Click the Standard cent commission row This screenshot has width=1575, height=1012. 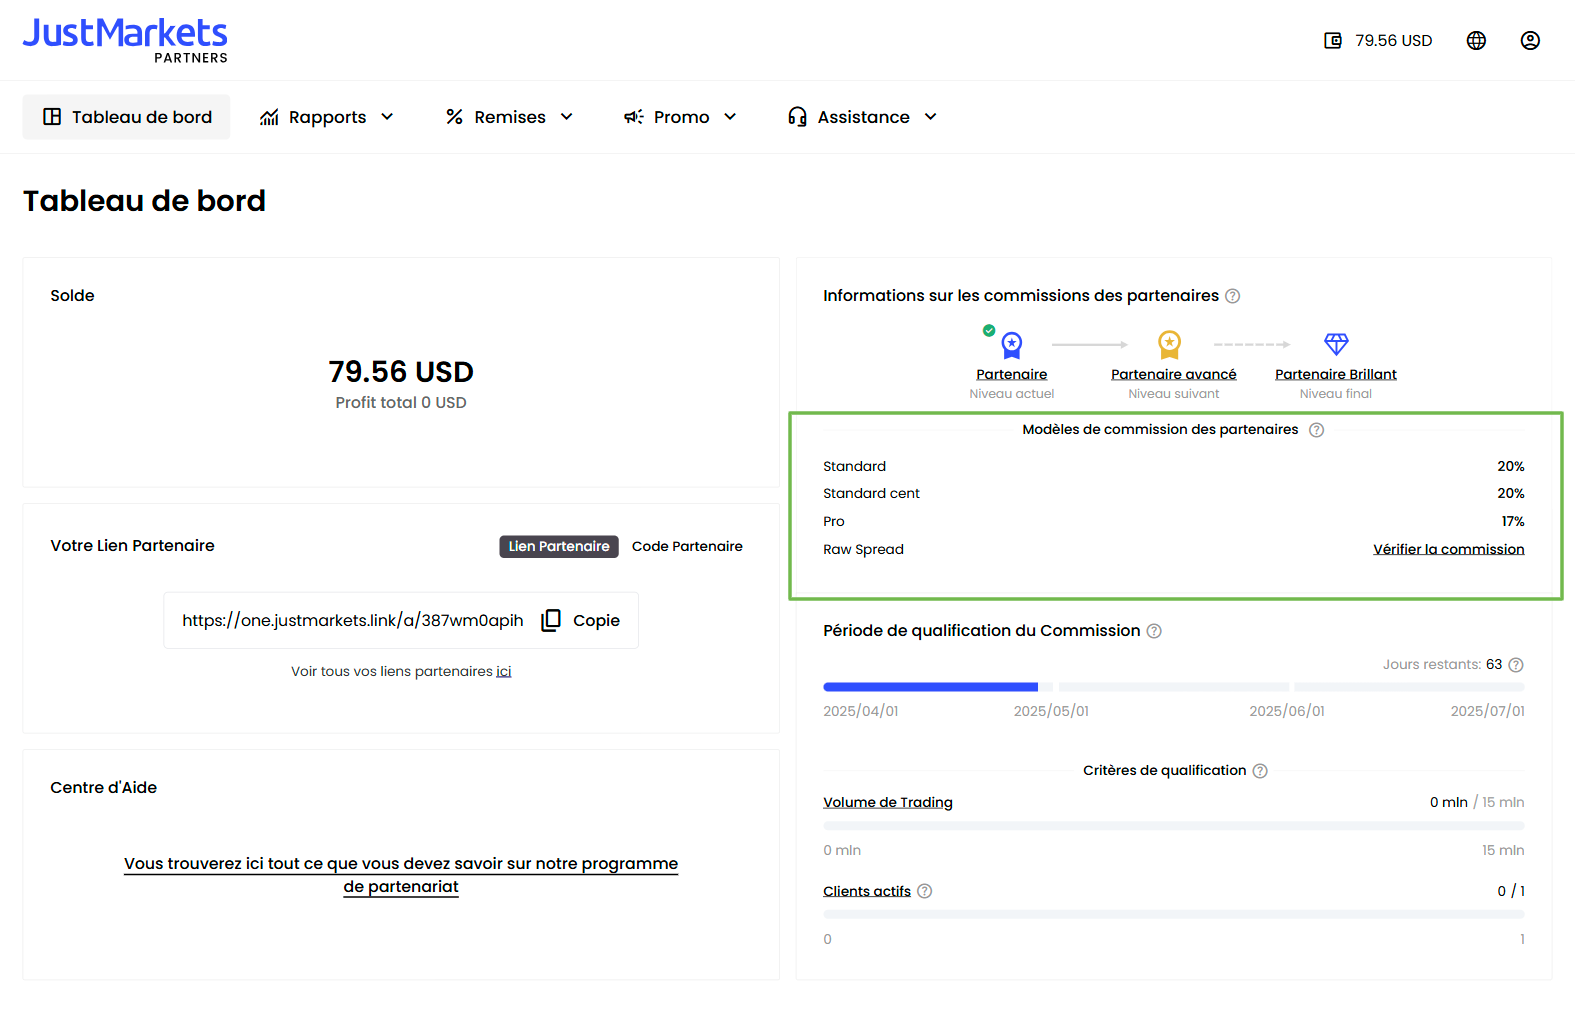coord(1174,493)
